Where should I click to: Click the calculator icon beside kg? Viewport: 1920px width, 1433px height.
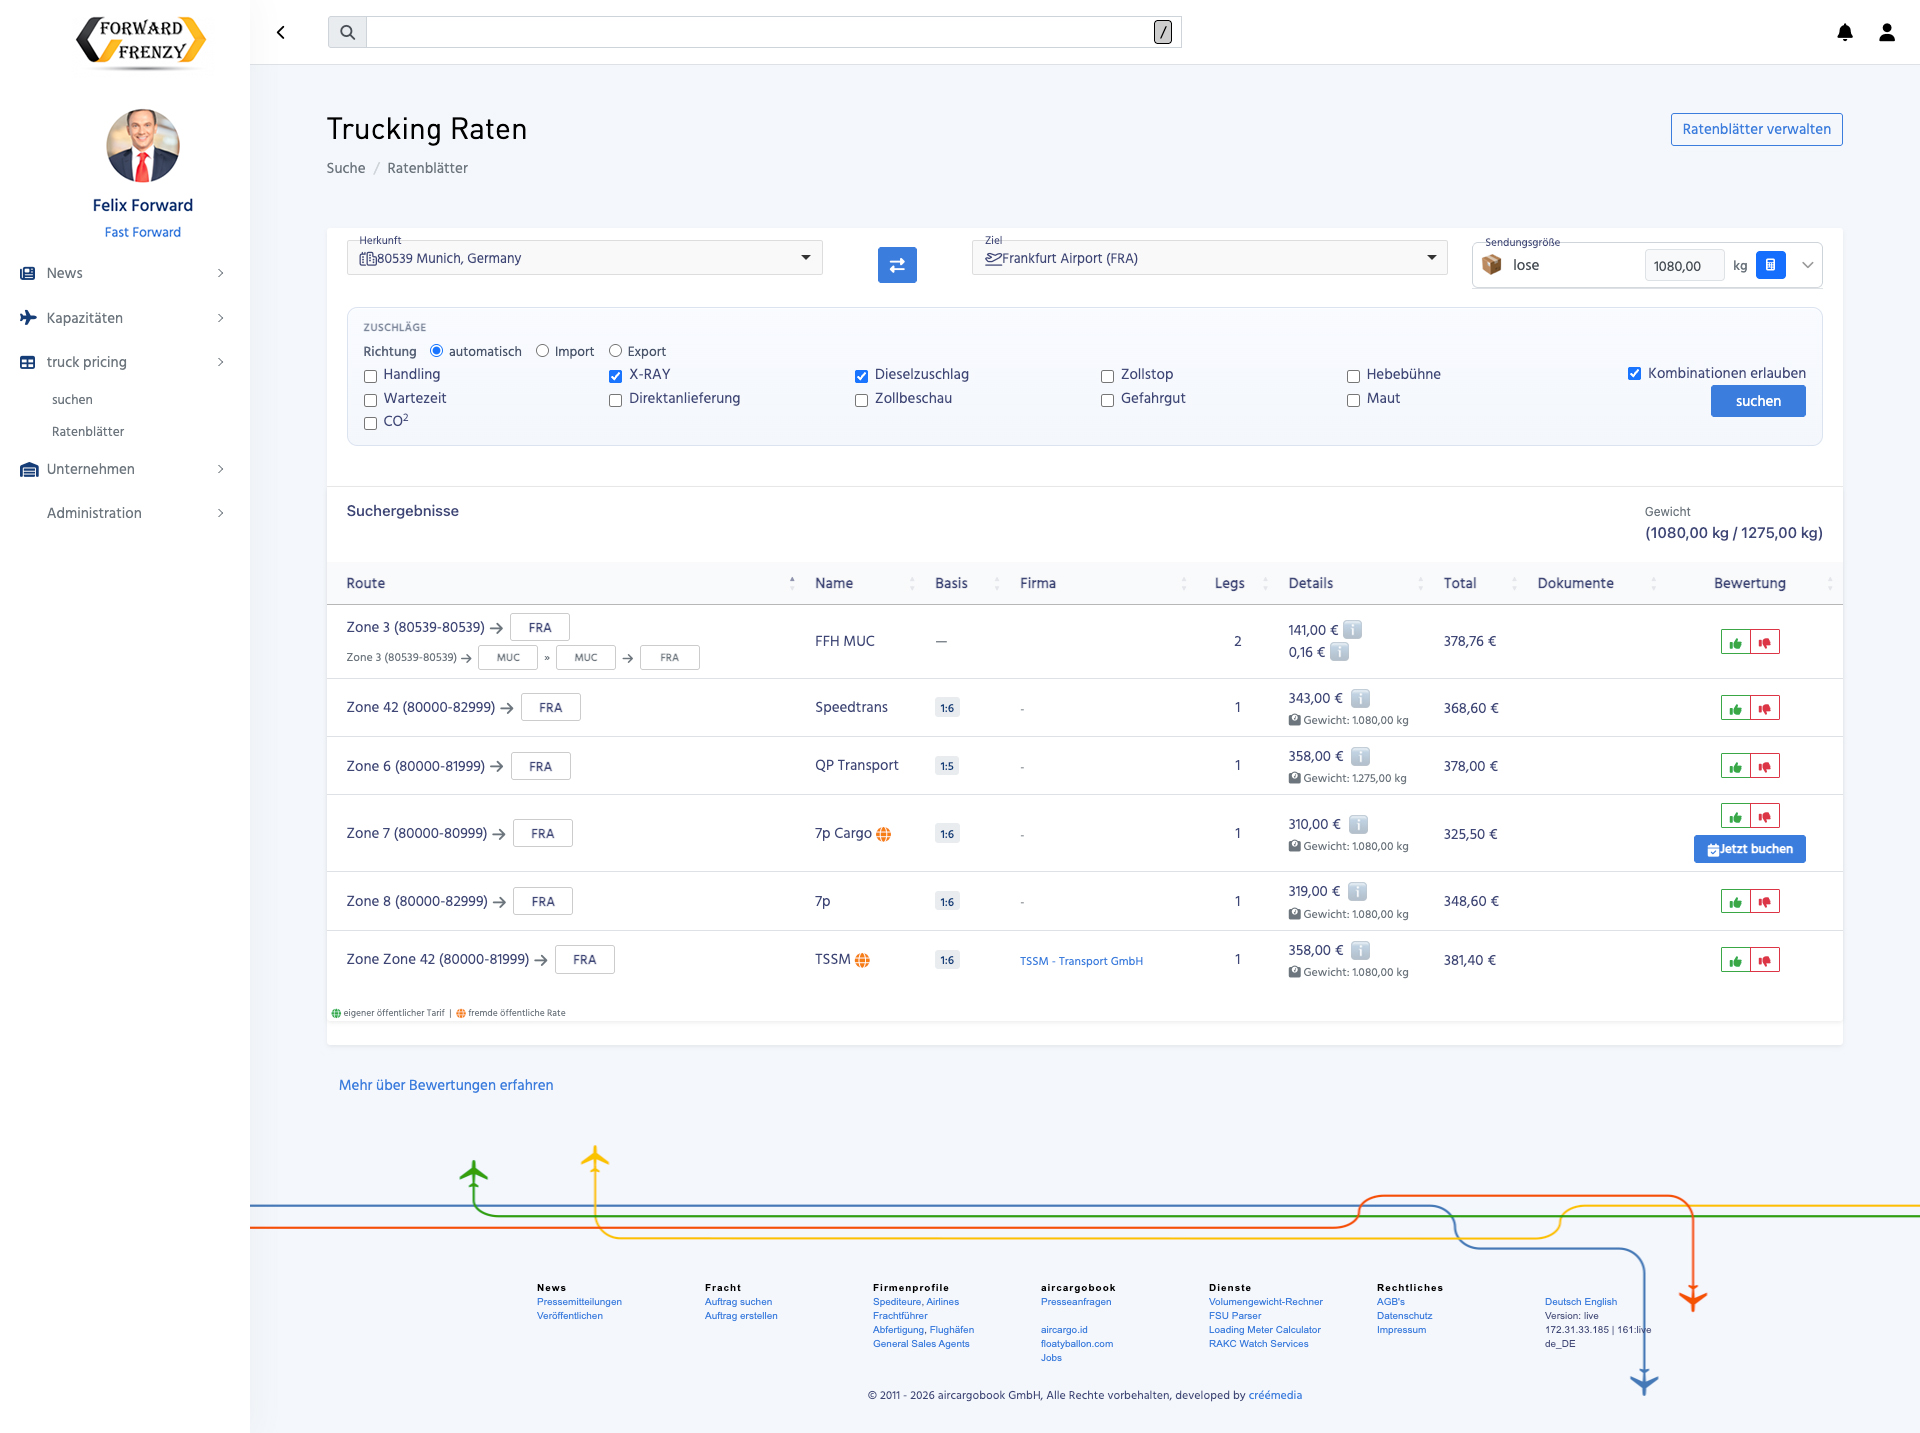click(x=1770, y=265)
